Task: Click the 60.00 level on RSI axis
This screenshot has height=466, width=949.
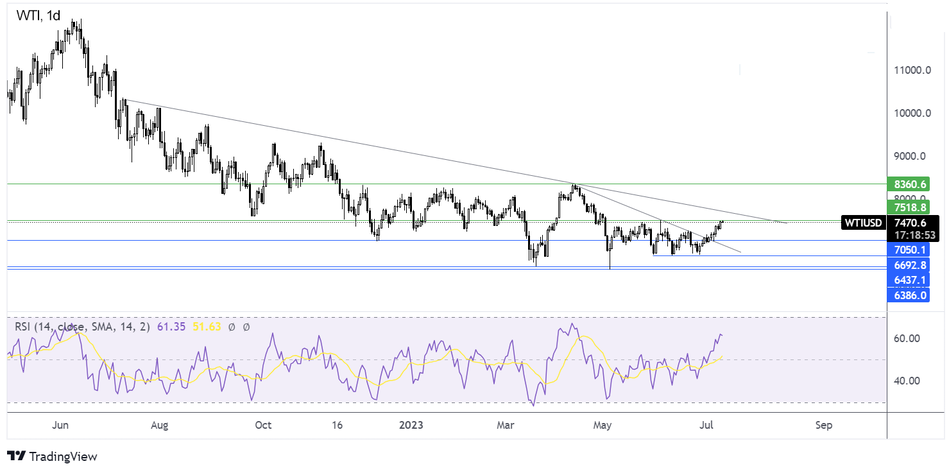Action: [908, 339]
